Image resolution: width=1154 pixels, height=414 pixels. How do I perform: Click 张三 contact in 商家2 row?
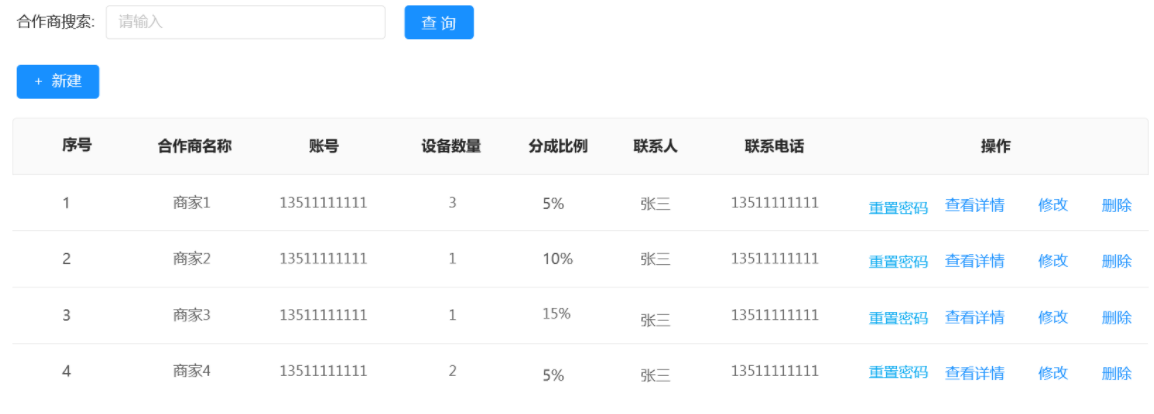click(x=655, y=259)
